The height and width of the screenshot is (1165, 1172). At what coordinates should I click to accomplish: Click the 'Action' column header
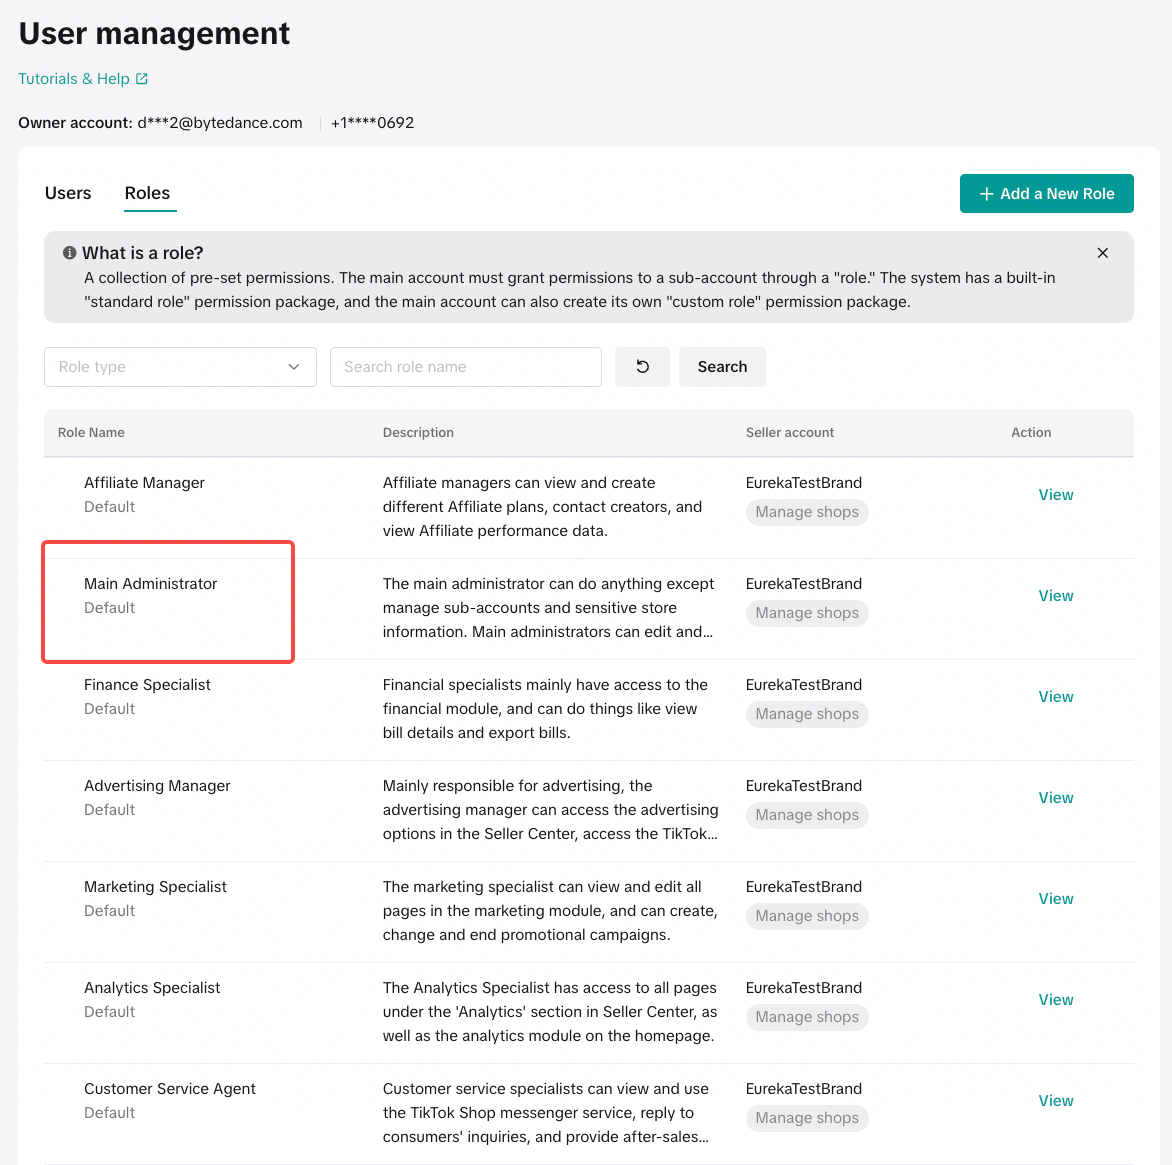tap(1031, 432)
